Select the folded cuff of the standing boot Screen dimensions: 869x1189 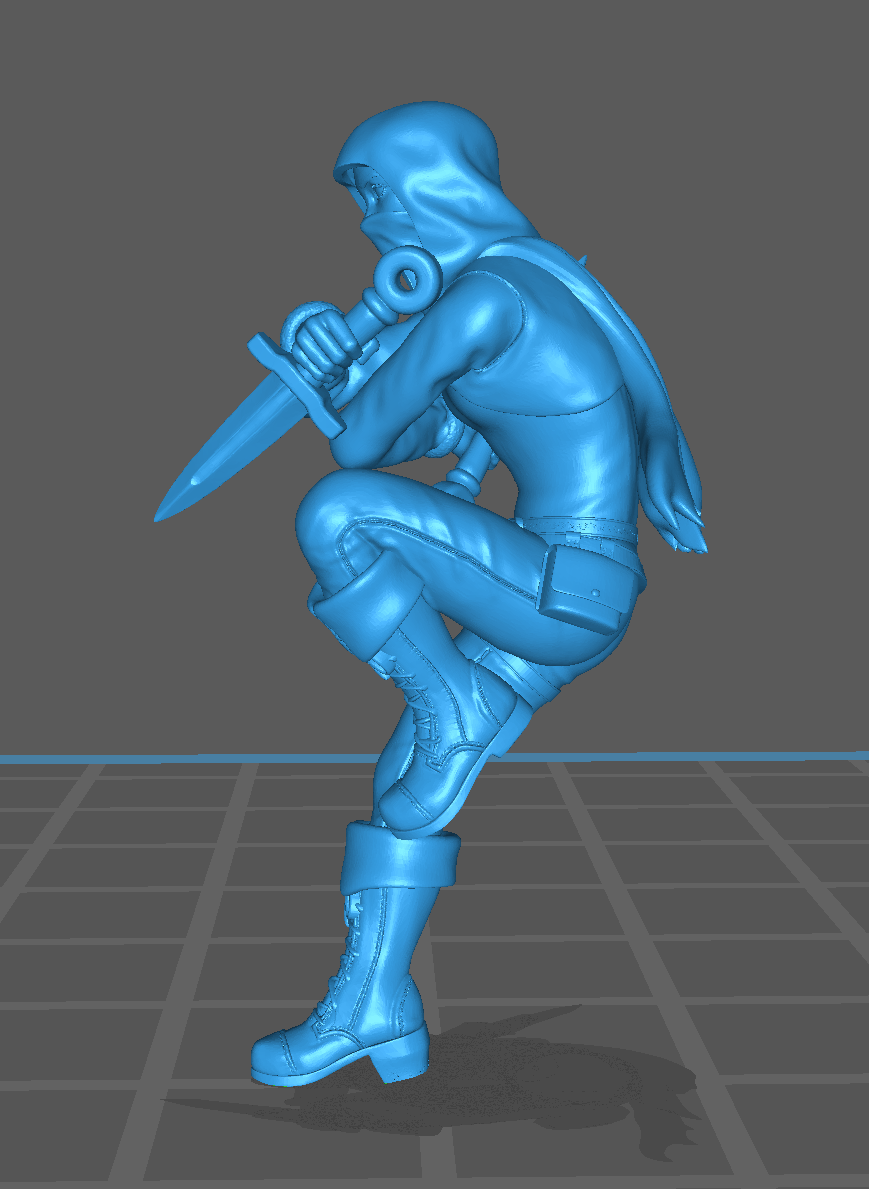(x=400, y=860)
